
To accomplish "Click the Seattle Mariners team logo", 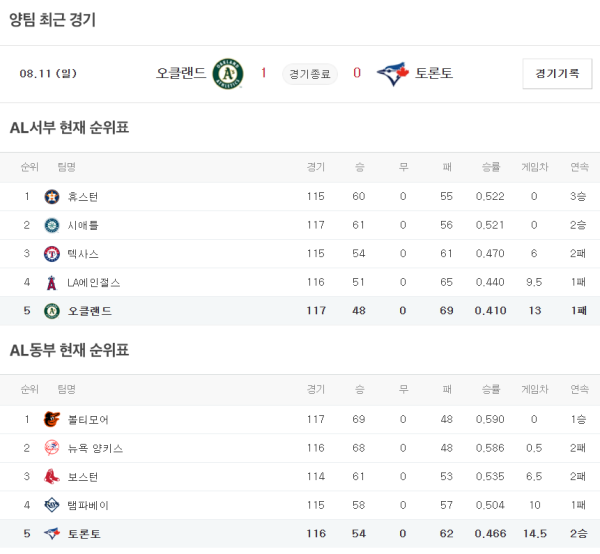I will click(x=52, y=225).
